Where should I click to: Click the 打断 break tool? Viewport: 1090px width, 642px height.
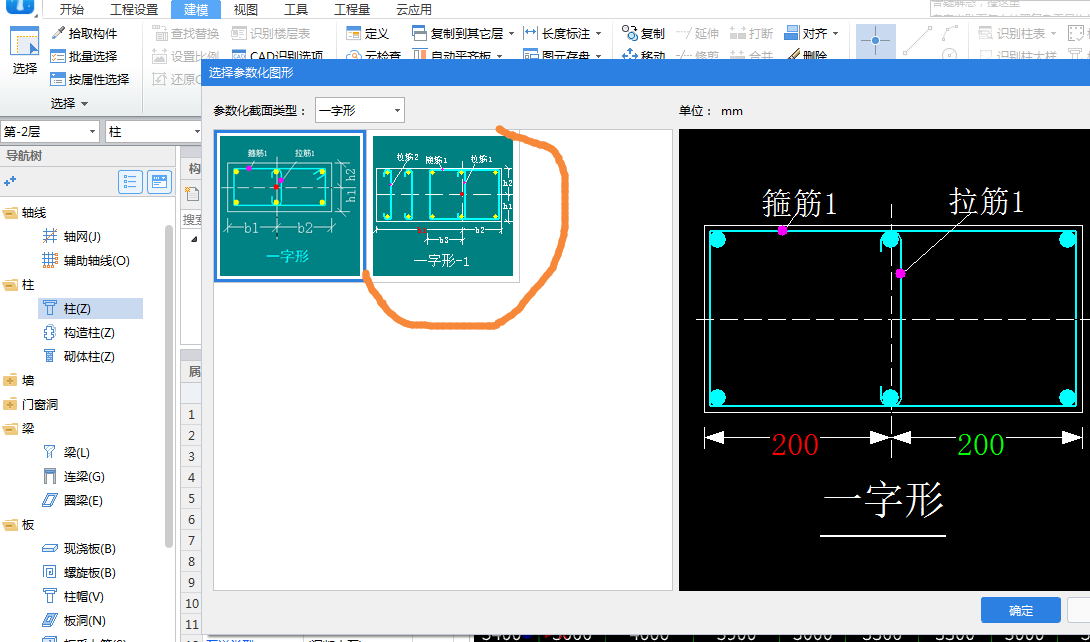click(751, 33)
